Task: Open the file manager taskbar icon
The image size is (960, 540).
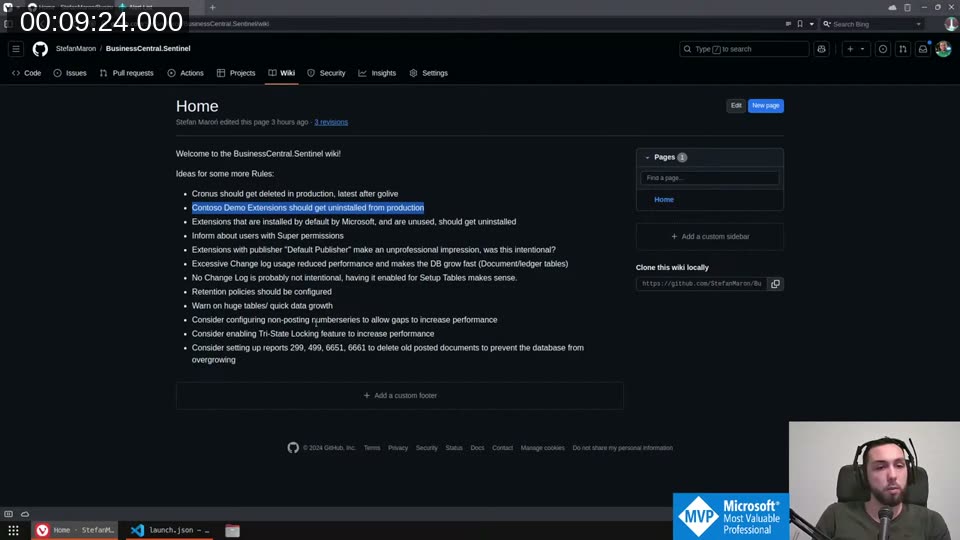Action: (232, 531)
